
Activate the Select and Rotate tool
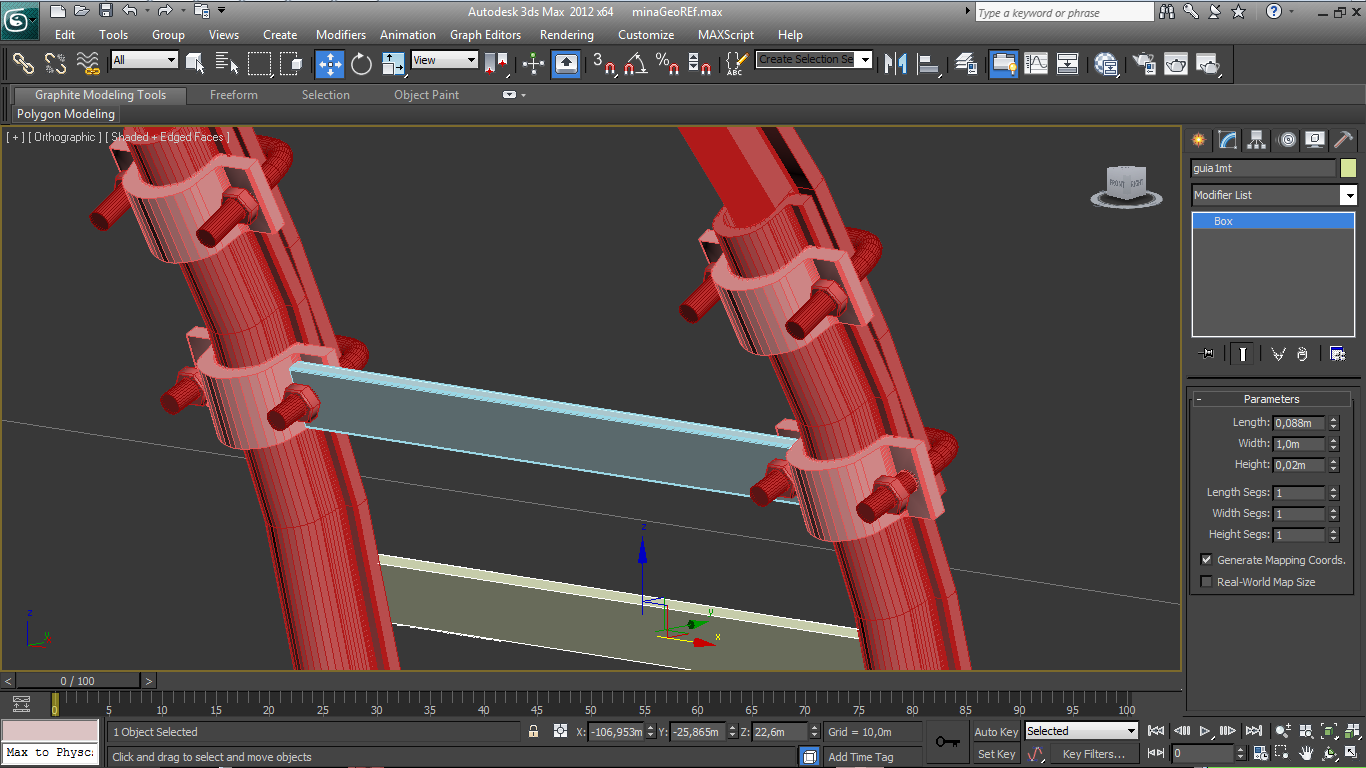[362, 64]
